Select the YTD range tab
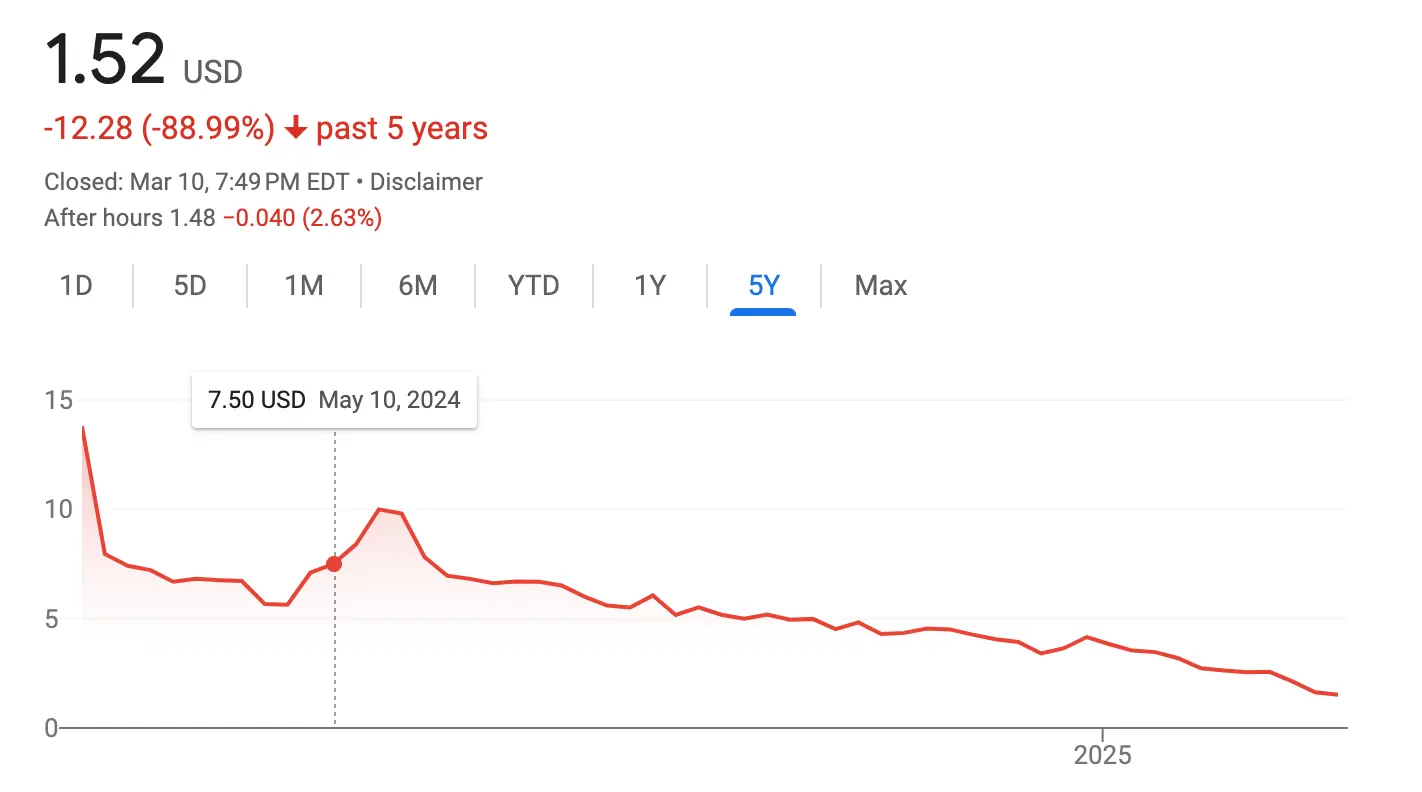1422x792 pixels. tap(534, 286)
